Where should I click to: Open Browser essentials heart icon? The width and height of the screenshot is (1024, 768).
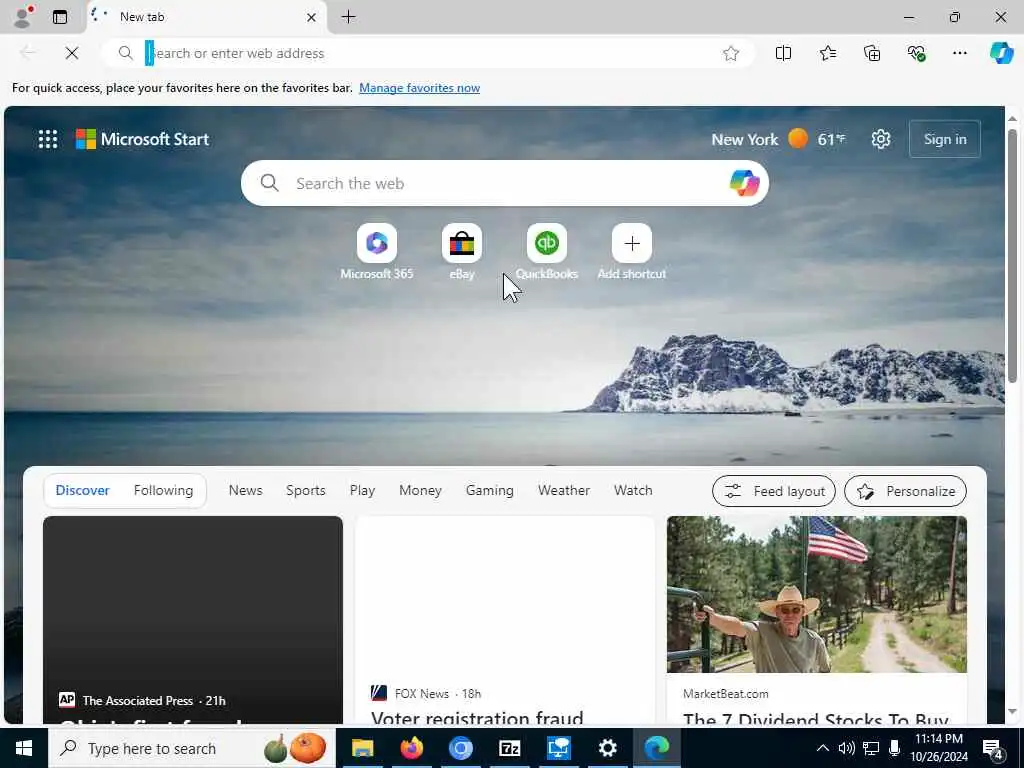tap(916, 53)
